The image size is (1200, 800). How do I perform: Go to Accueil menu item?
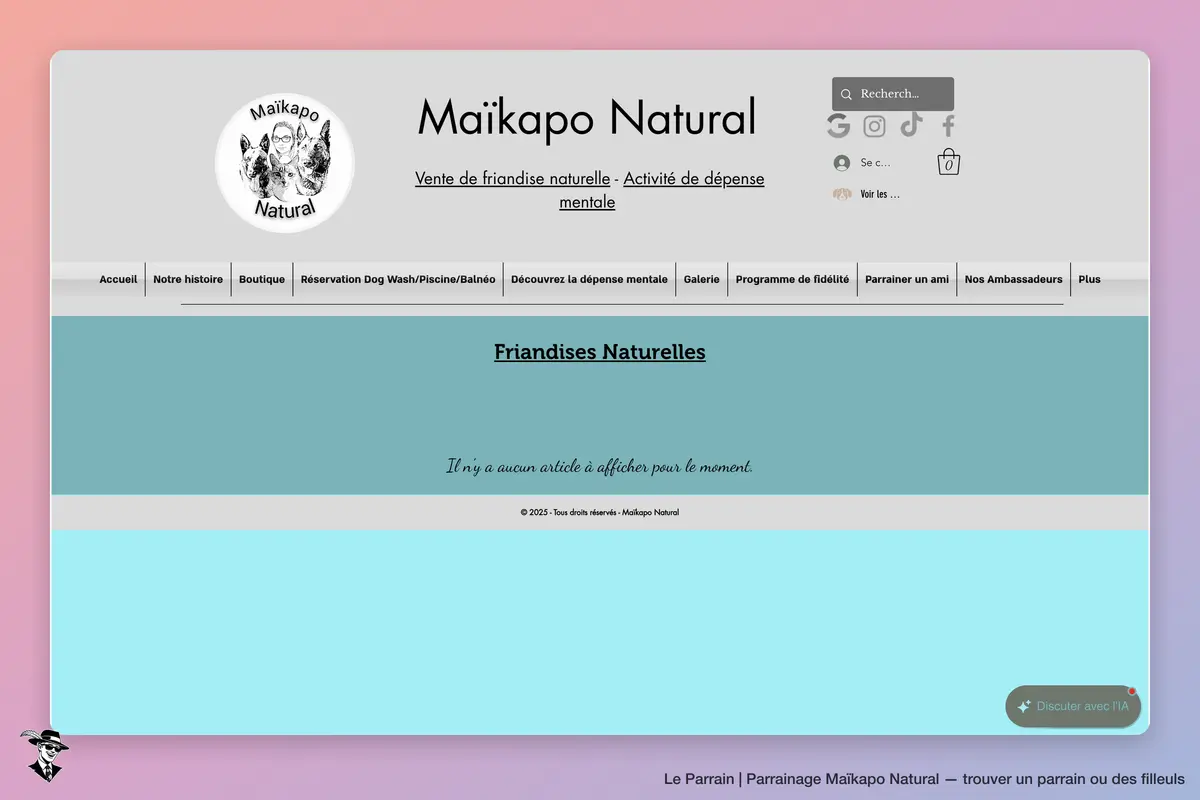118,280
